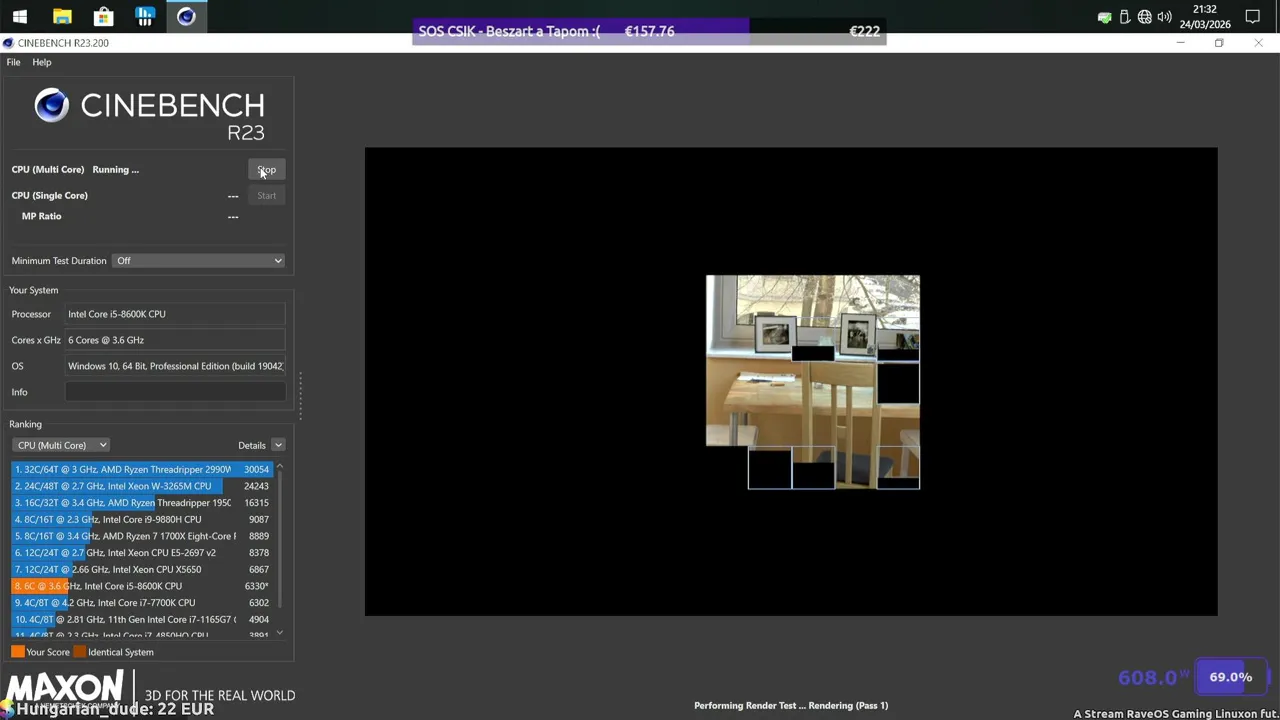Open the green system tray icon
The height and width of the screenshot is (720, 1280).
(x=1104, y=17)
